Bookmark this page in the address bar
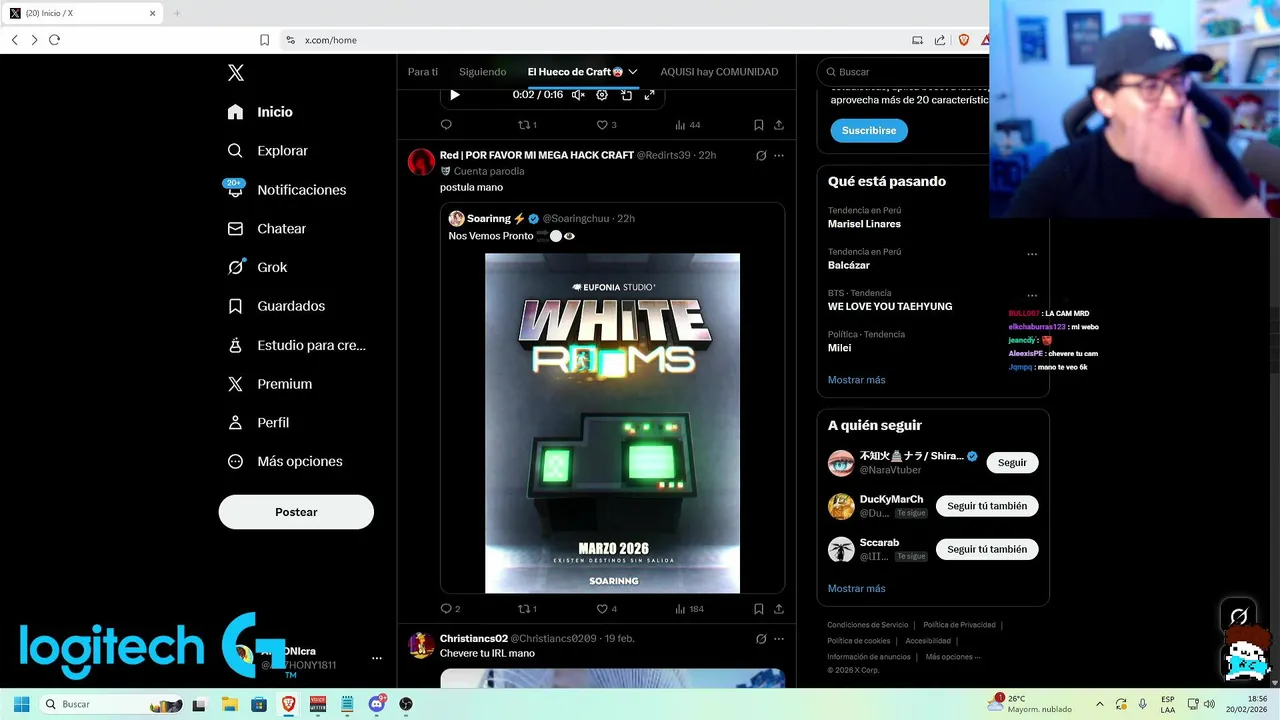The image size is (1280, 720). pyautogui.click(x=264, y=40)
